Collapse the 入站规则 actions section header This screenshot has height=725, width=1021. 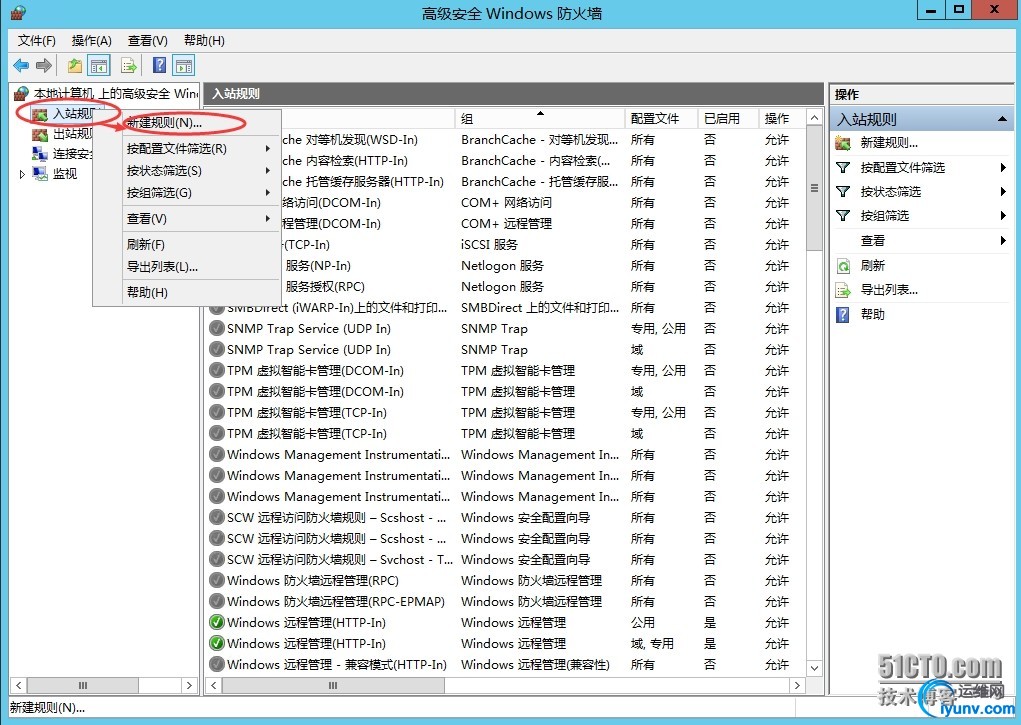(x=1002, y=119)
